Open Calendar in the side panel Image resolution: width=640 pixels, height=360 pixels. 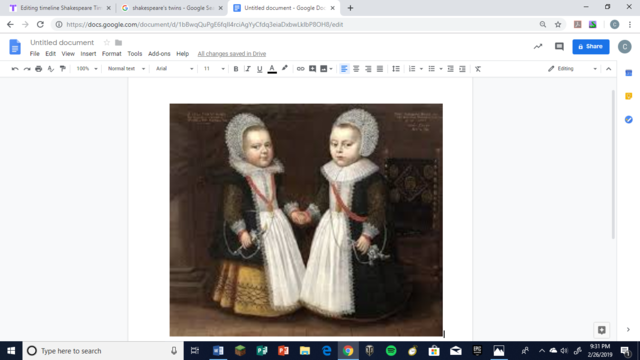(629, 73)
